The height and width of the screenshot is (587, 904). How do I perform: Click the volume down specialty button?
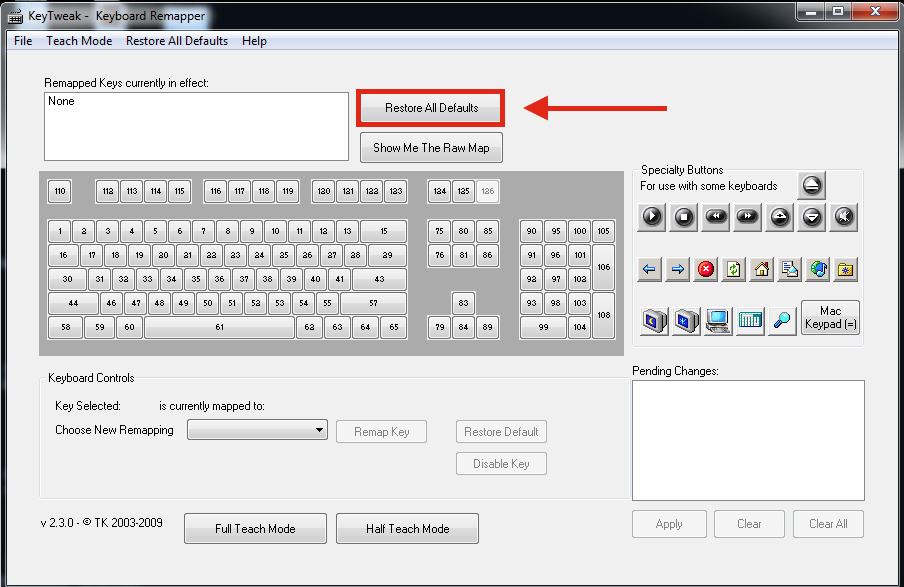[812, 217]
